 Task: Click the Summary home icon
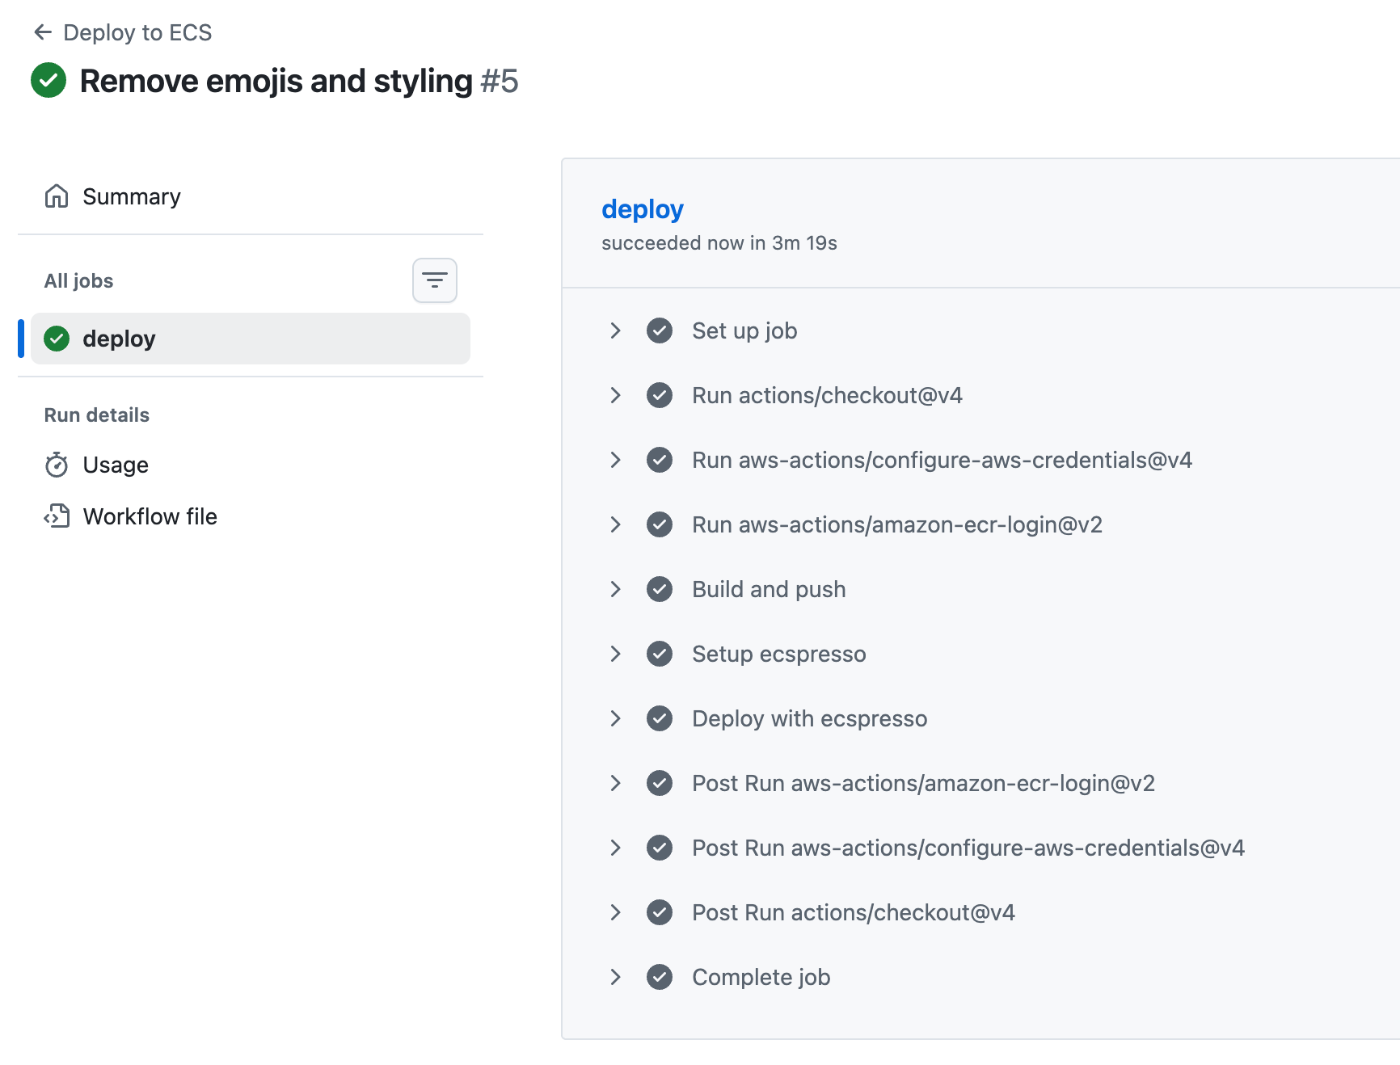point(57,196)
